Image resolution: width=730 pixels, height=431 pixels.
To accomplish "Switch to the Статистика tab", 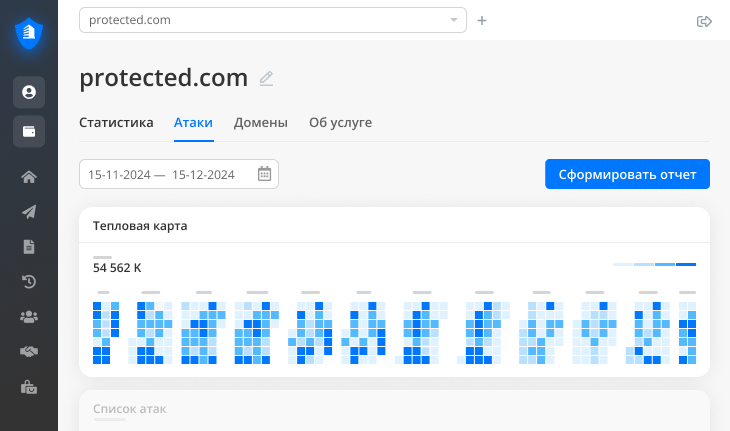I will [116, 123].
